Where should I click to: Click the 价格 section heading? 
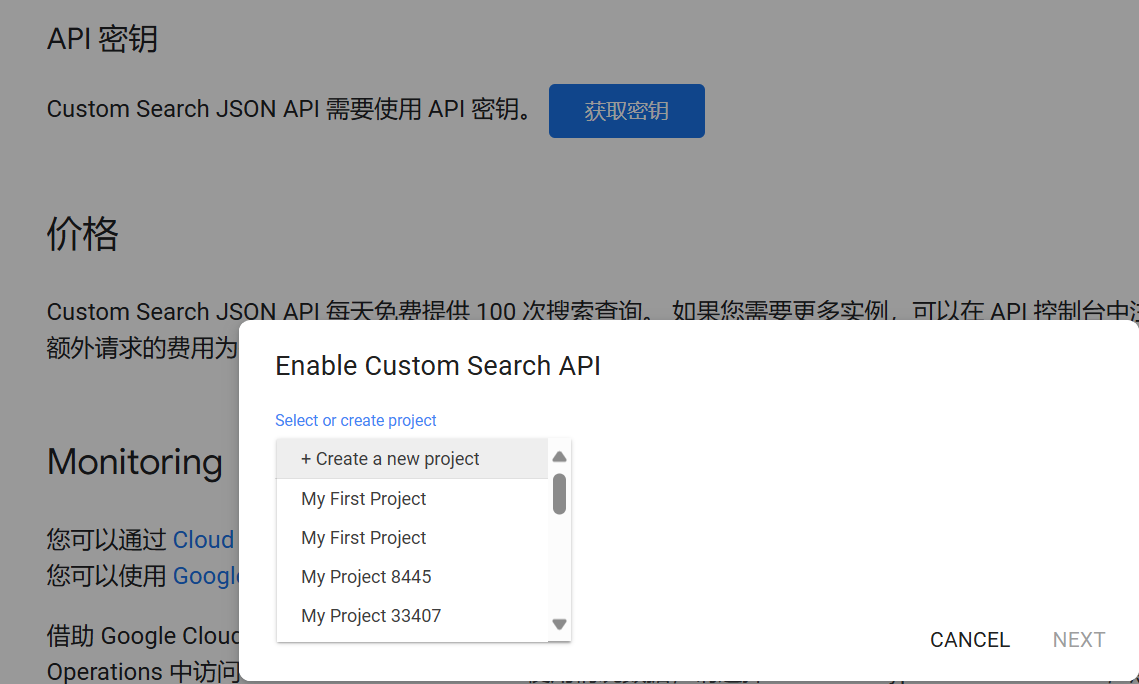click(83, 235)
